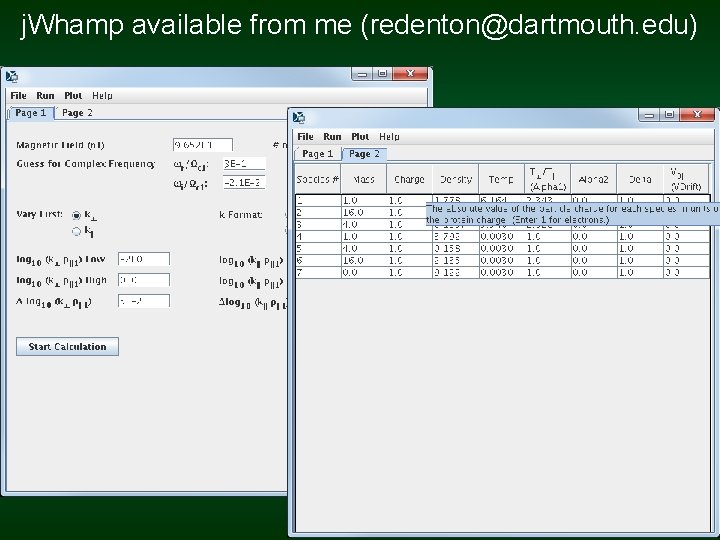Viewport: 720px width, 540px height.
Task: Select the Alpha1 cell of species 5
Action: pos(548,248)
